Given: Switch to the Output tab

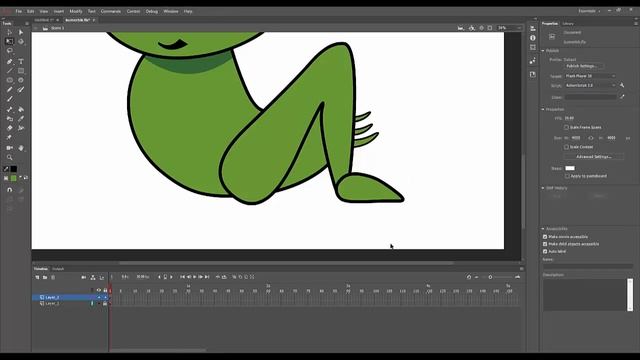Looking at the screenshot, I should point(58,269).
